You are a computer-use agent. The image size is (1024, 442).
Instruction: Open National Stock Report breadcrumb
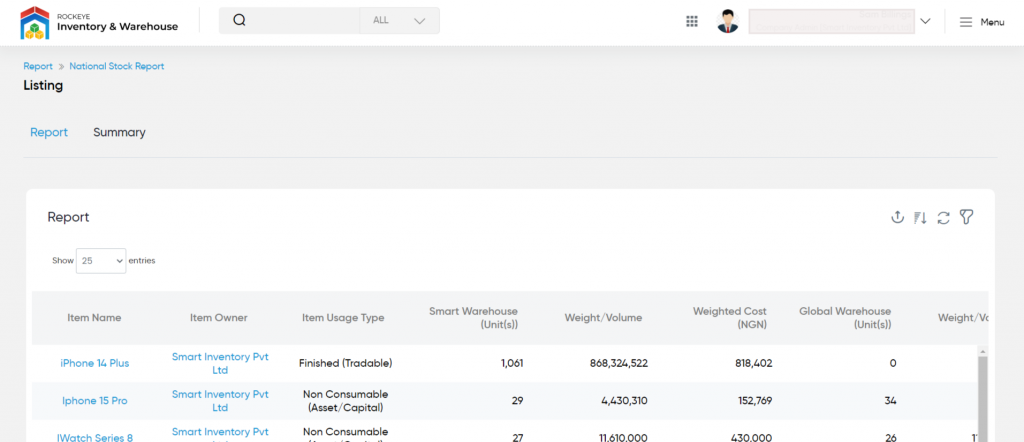pyautogui.click(x=117, y=67)
